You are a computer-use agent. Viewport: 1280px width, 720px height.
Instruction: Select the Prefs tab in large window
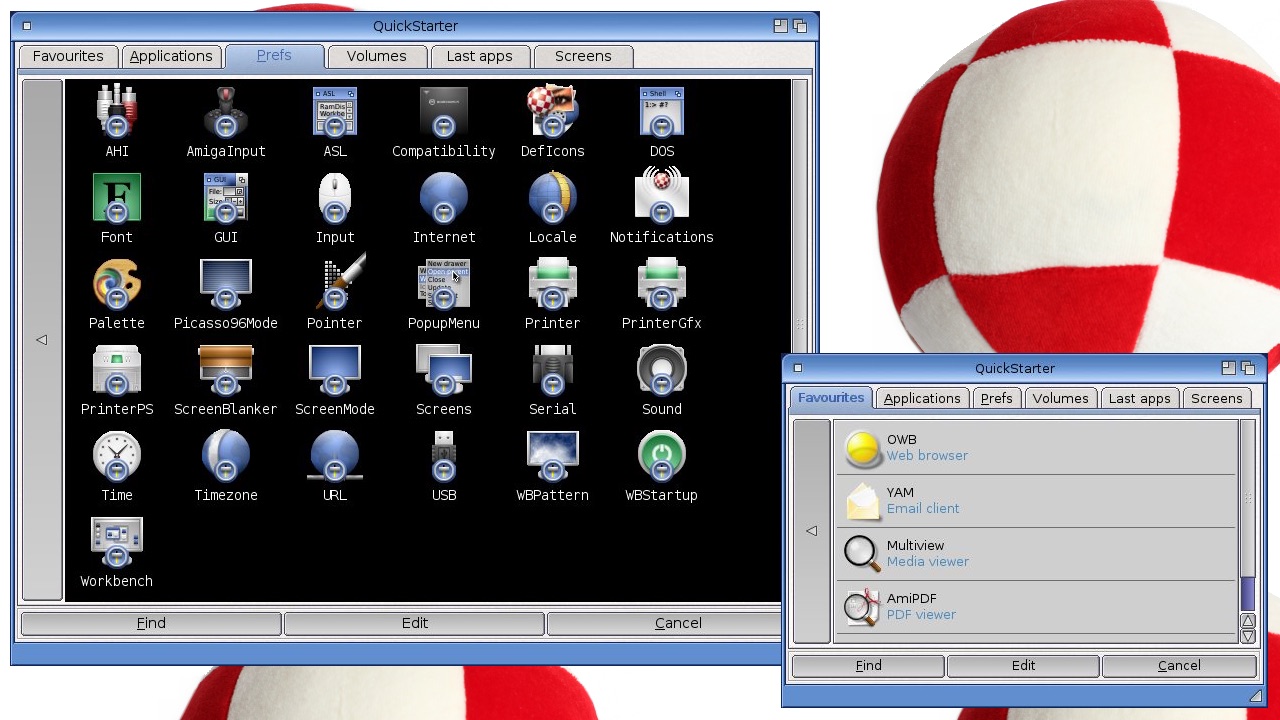point(274,56)
